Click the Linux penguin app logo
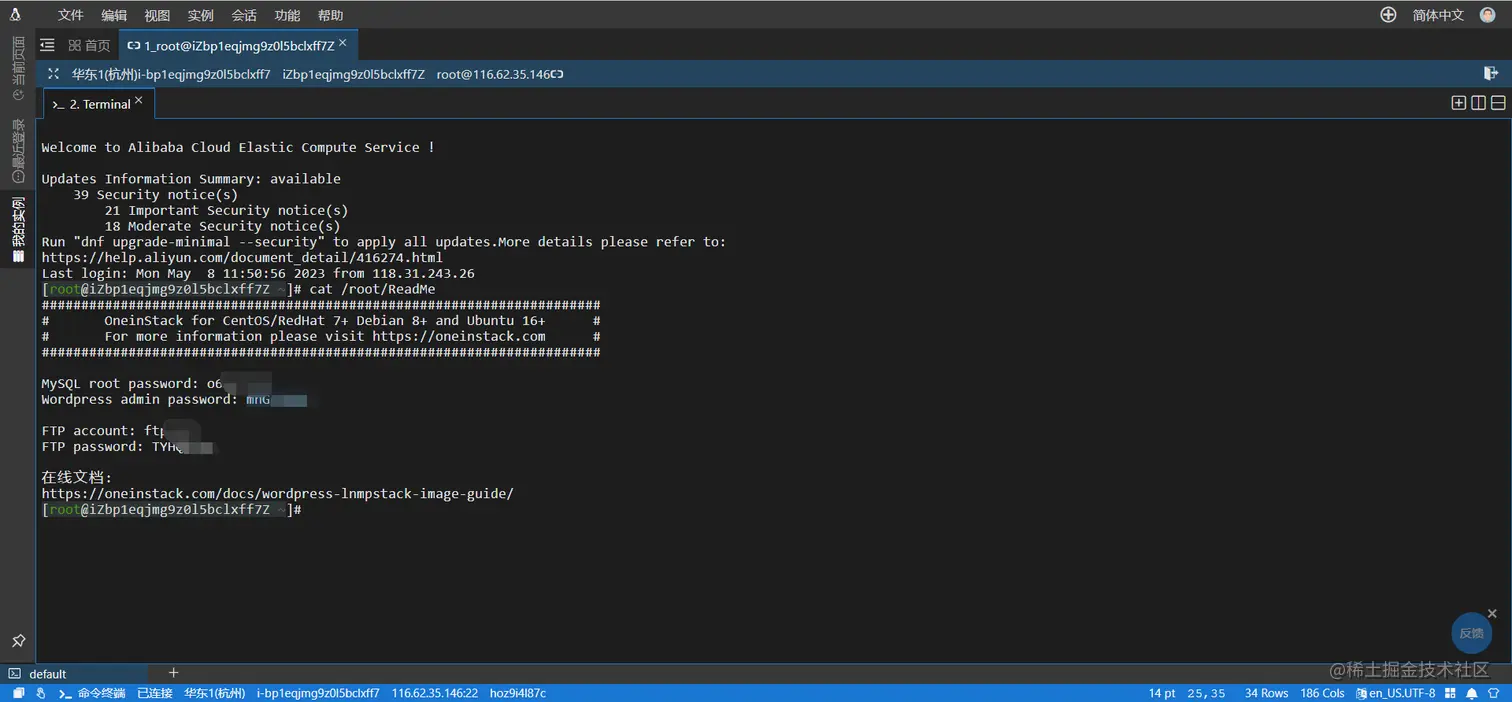 pos(16,14)
